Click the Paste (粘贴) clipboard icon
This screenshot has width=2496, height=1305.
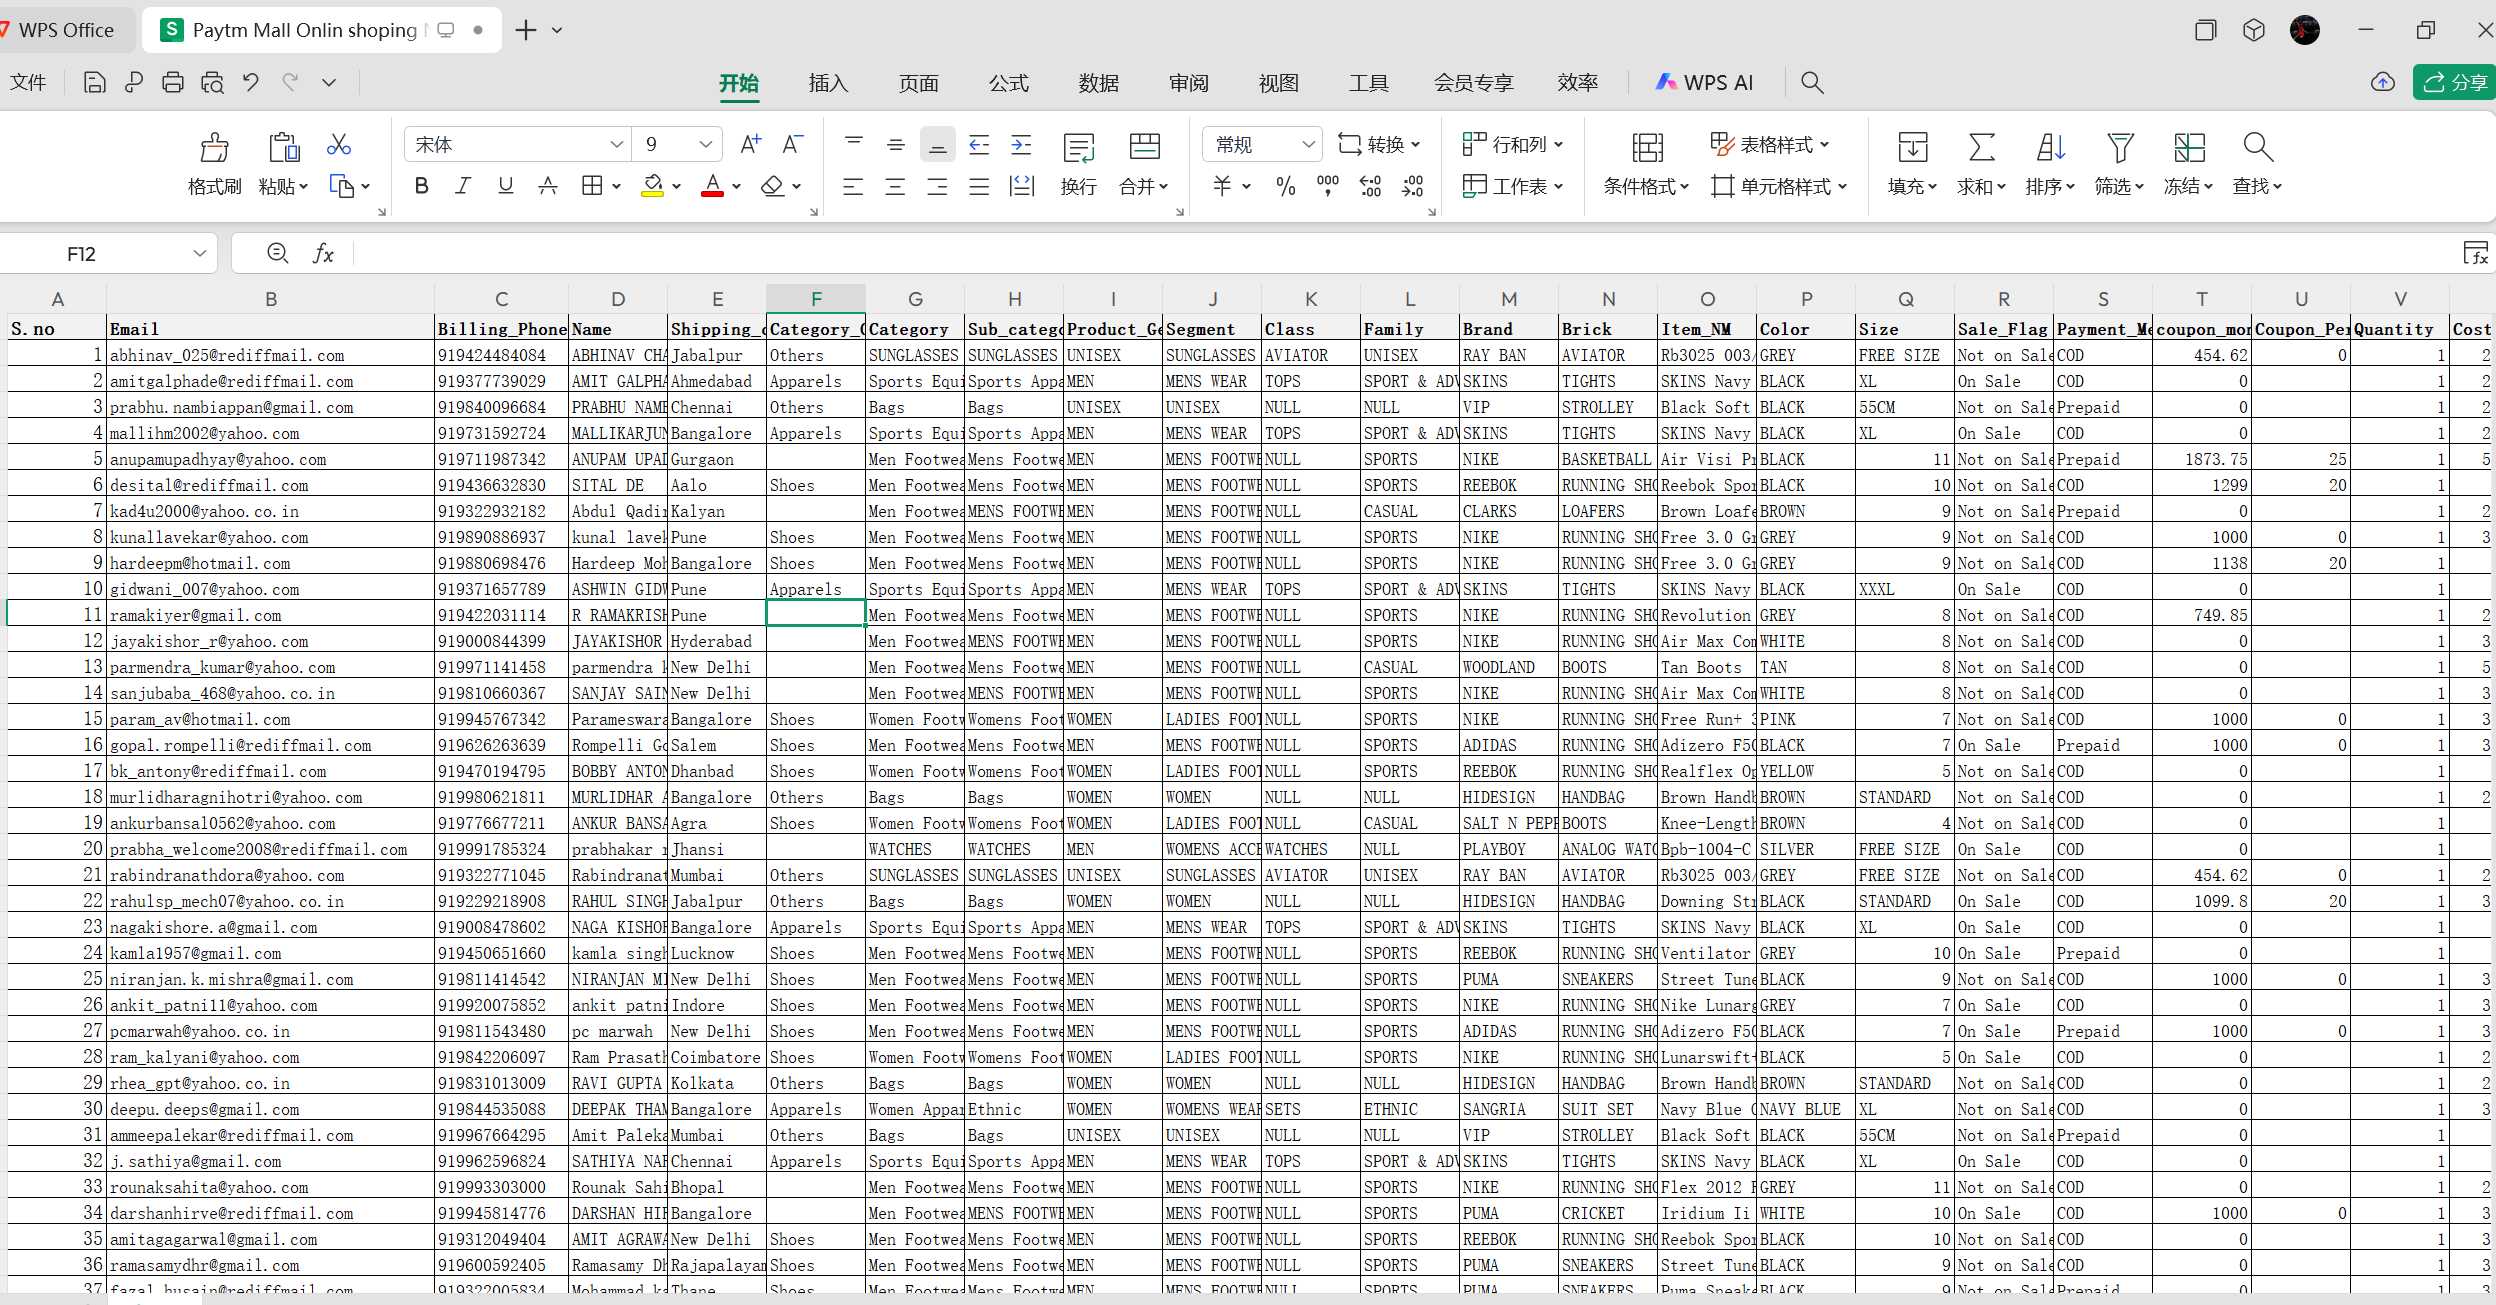(284, 148)
